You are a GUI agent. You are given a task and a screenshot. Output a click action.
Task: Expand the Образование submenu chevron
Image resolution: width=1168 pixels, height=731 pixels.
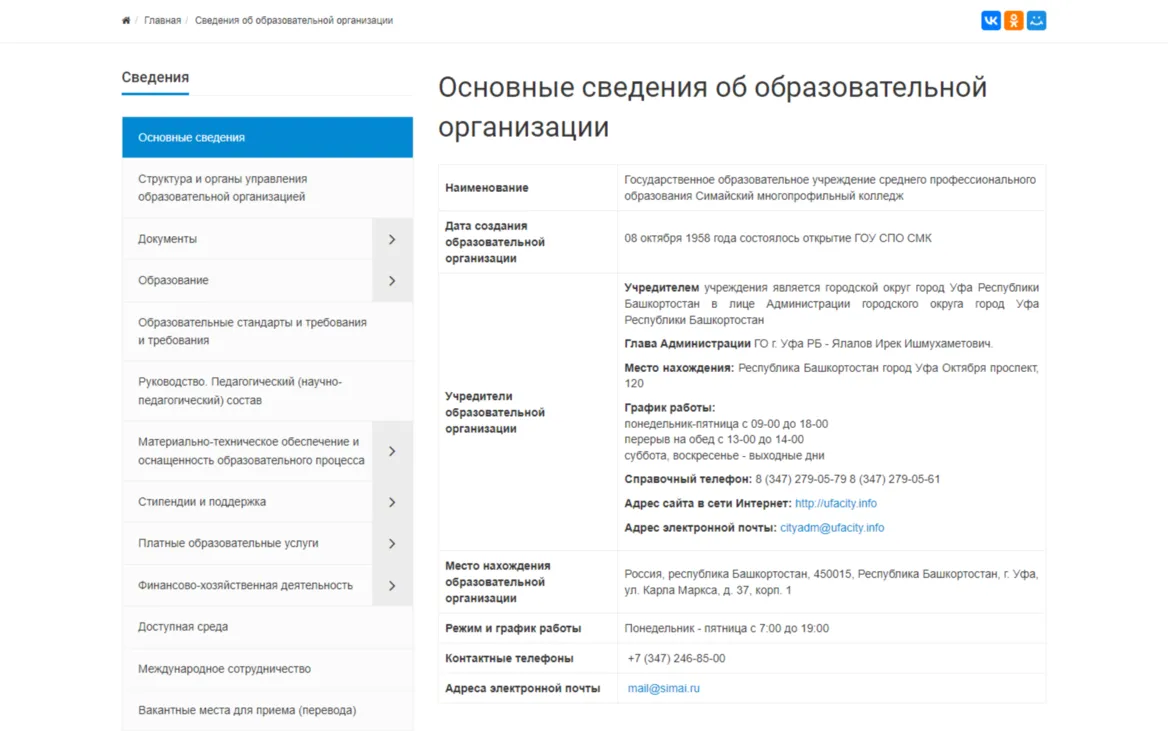coord(393,281)
